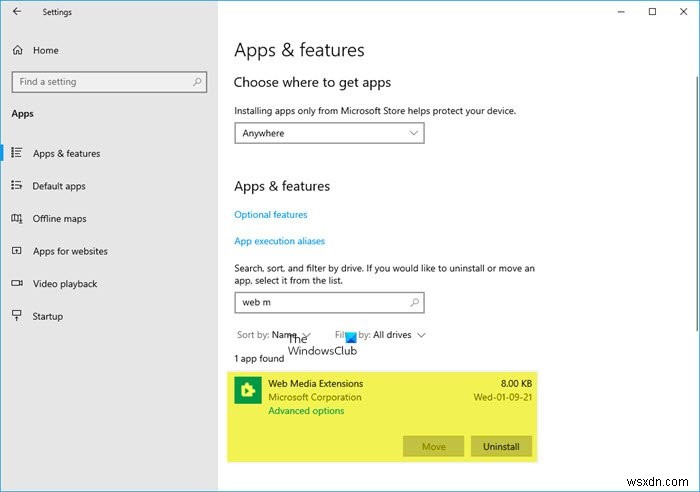Click the Wed-01-09-21 install date

503,397
